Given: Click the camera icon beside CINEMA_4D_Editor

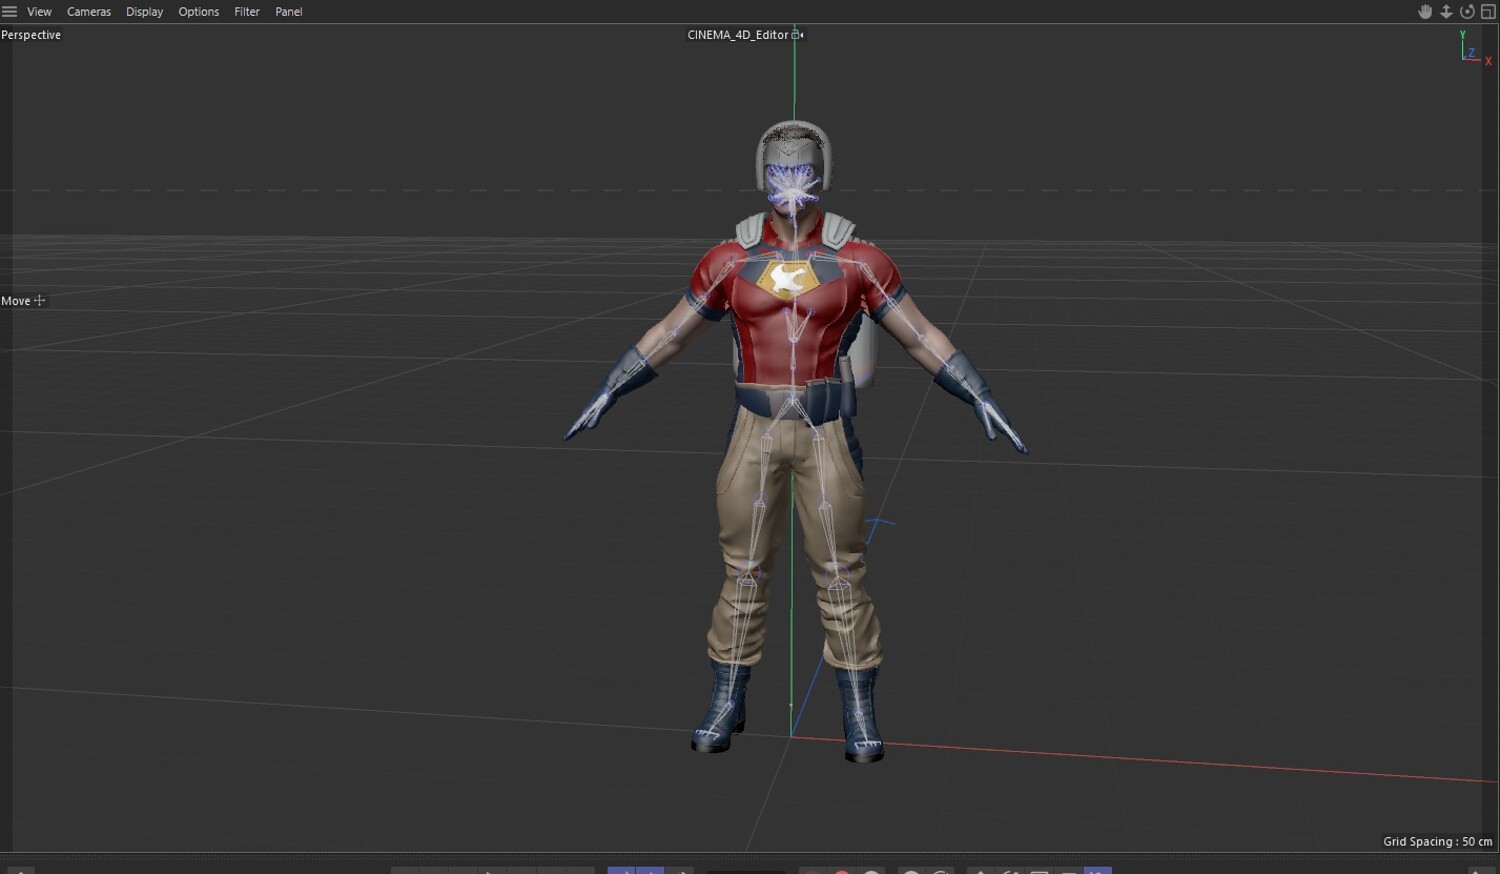Looking at the screenshot, I should [798, 35].
